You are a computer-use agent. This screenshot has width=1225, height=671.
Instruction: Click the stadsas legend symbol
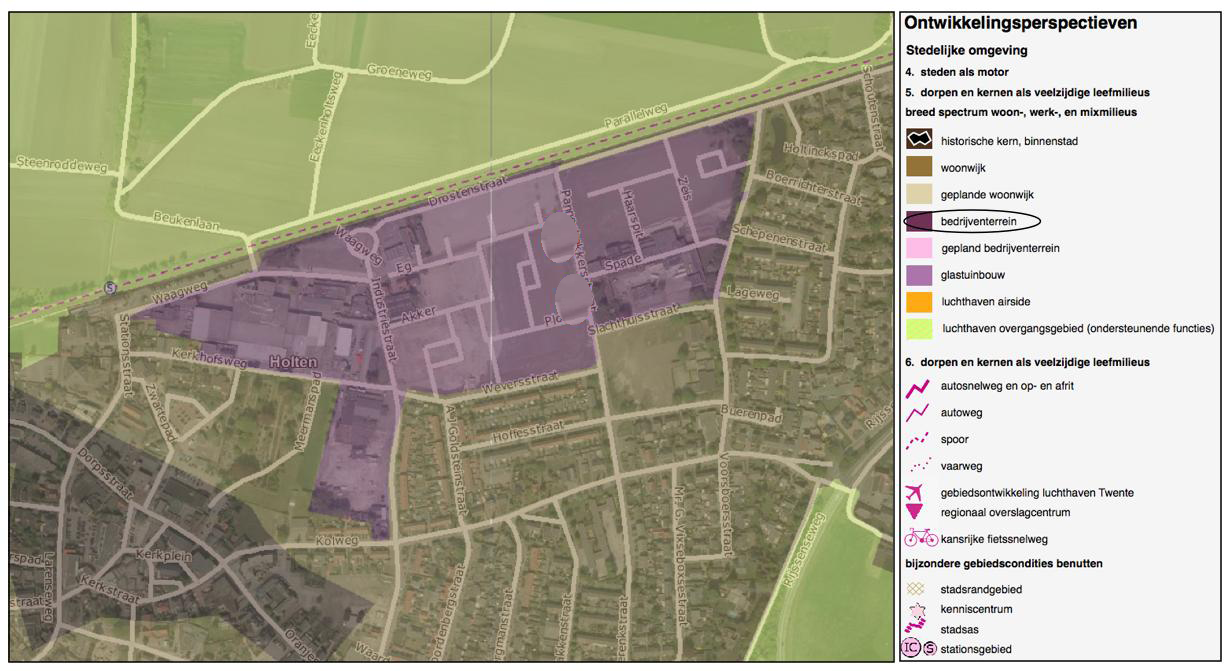914,628
